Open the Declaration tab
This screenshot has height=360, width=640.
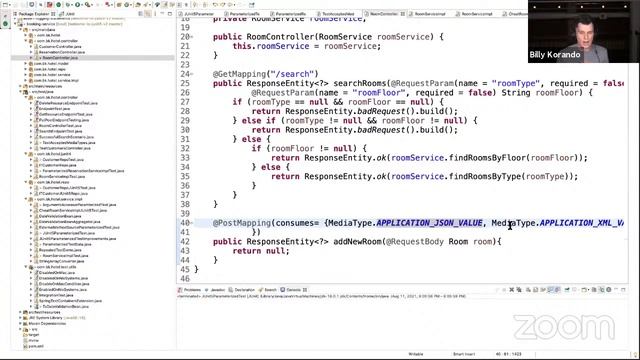242,290
